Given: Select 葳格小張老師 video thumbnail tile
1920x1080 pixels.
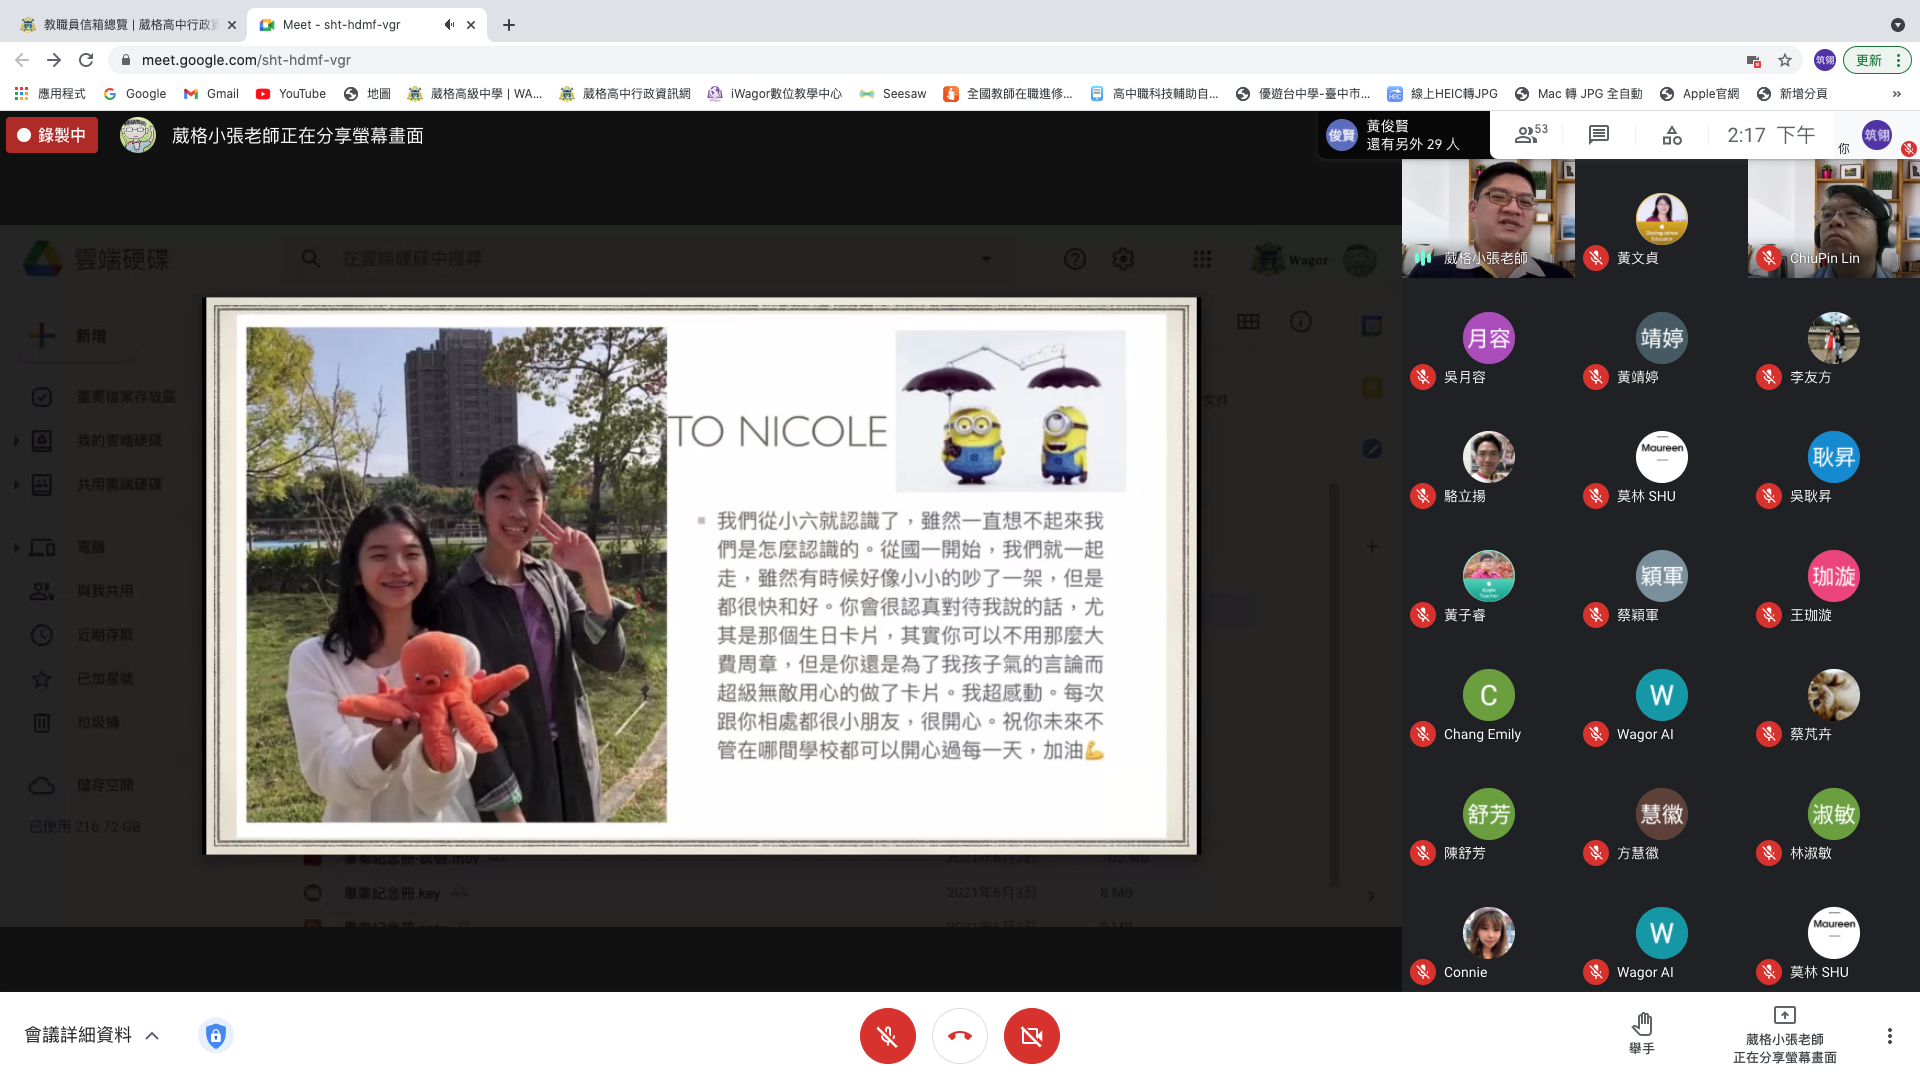Looking at the screenshot, I should point(1487,218).
